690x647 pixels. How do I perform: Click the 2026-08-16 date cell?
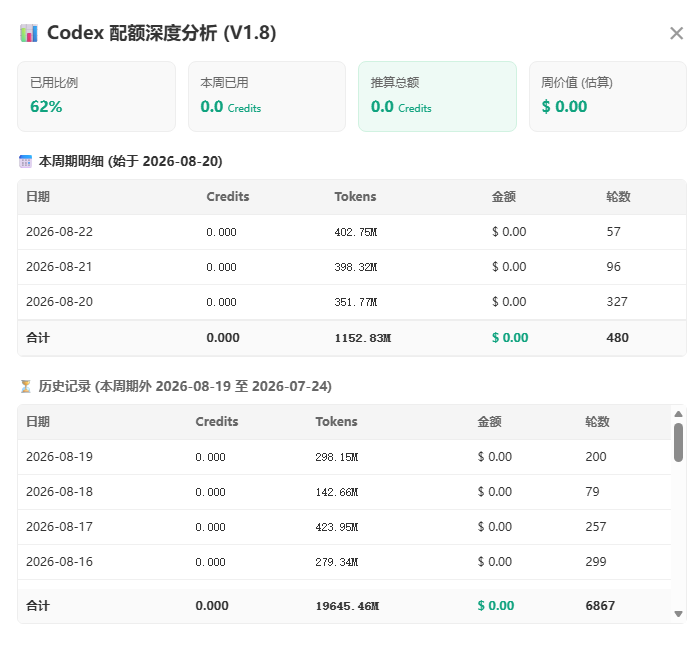pos(59,562)
